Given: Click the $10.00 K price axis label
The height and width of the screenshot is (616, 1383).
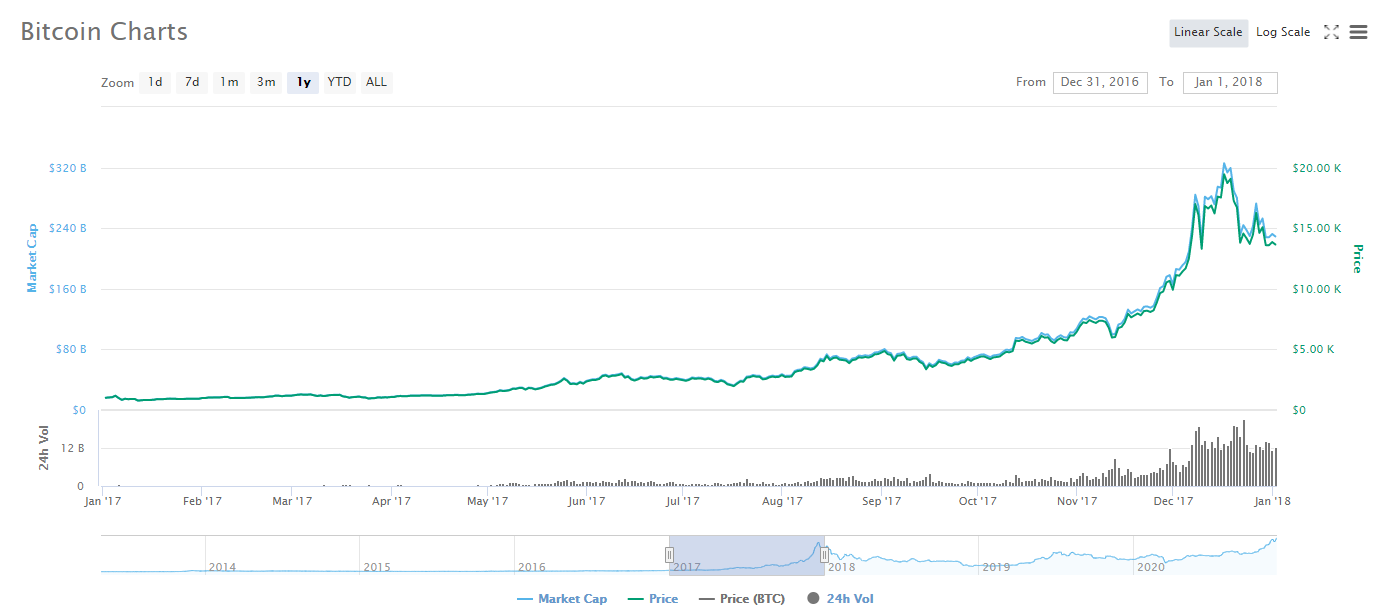Looking at the screenshot, I should pyautogui.click(x=1316, y=289).
